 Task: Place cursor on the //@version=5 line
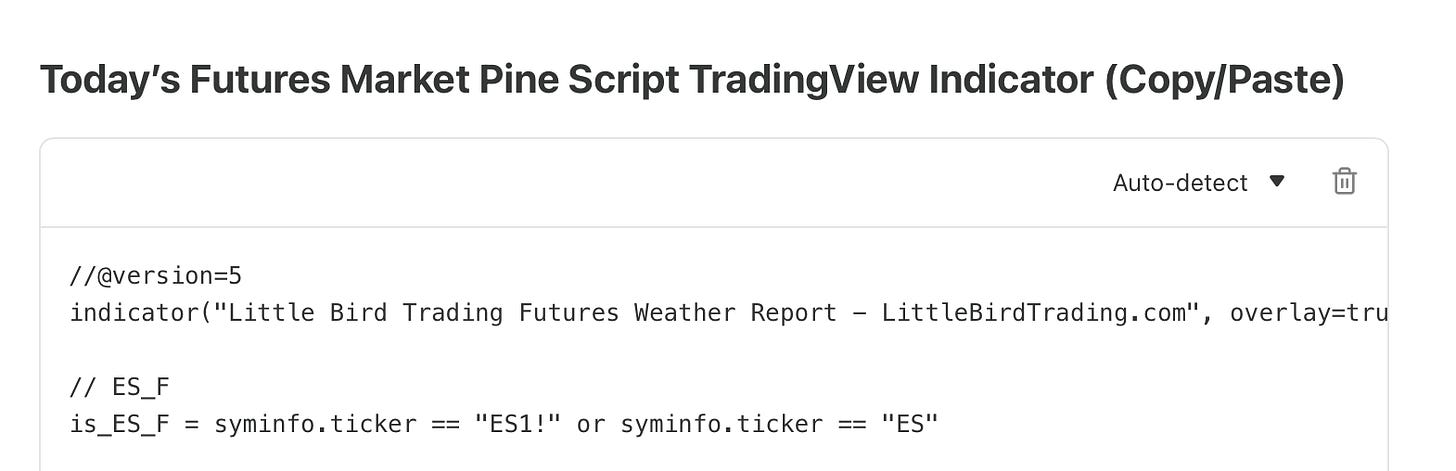pyautogui.click(x=156, y=276)
